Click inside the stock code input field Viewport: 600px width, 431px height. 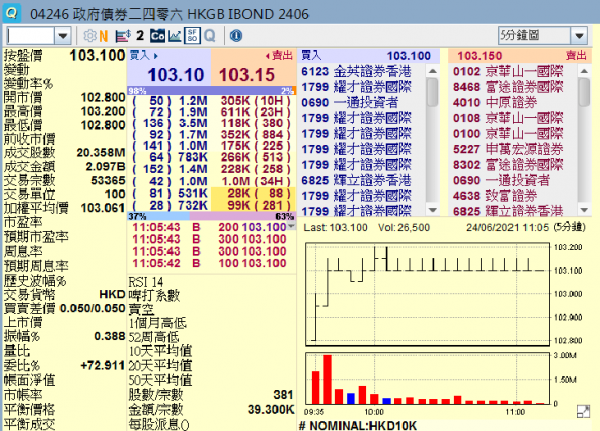(27, 35)
